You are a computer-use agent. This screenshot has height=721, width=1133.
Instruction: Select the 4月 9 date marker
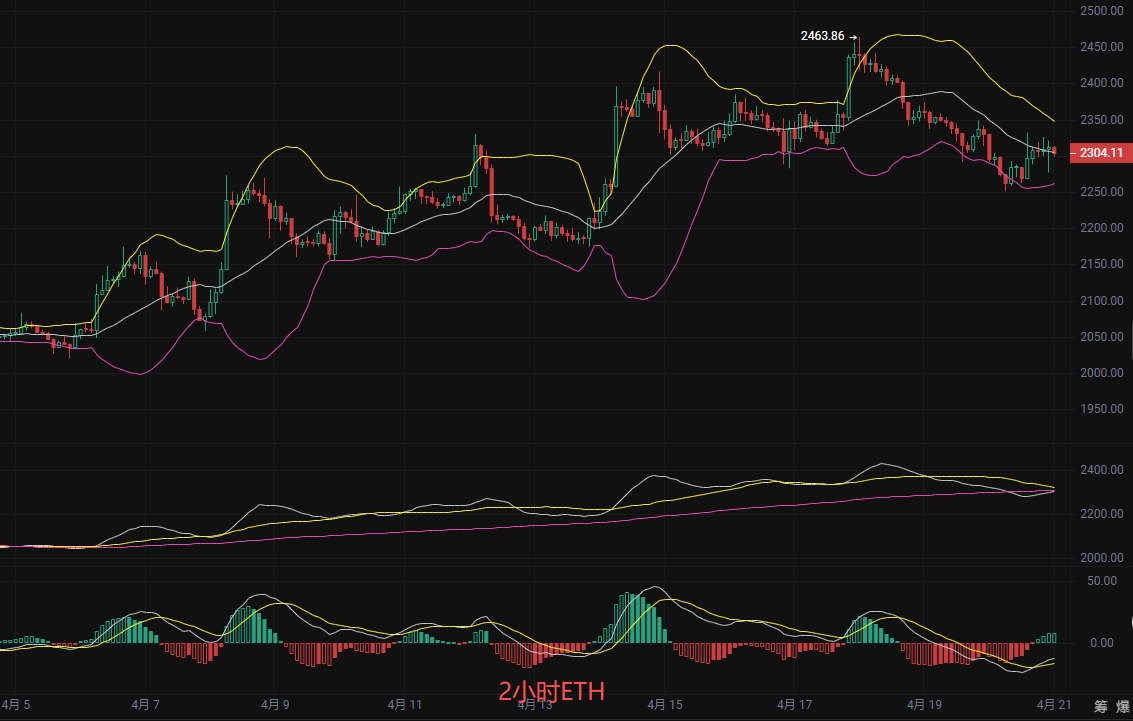(x=274, y=705)
